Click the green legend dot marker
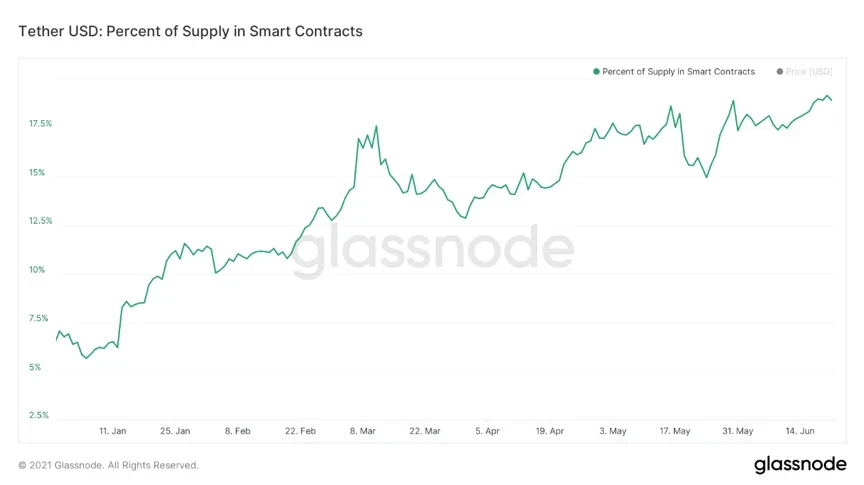Image resolution: width=864 pixels, height=485 pixels. click(596, 72)
